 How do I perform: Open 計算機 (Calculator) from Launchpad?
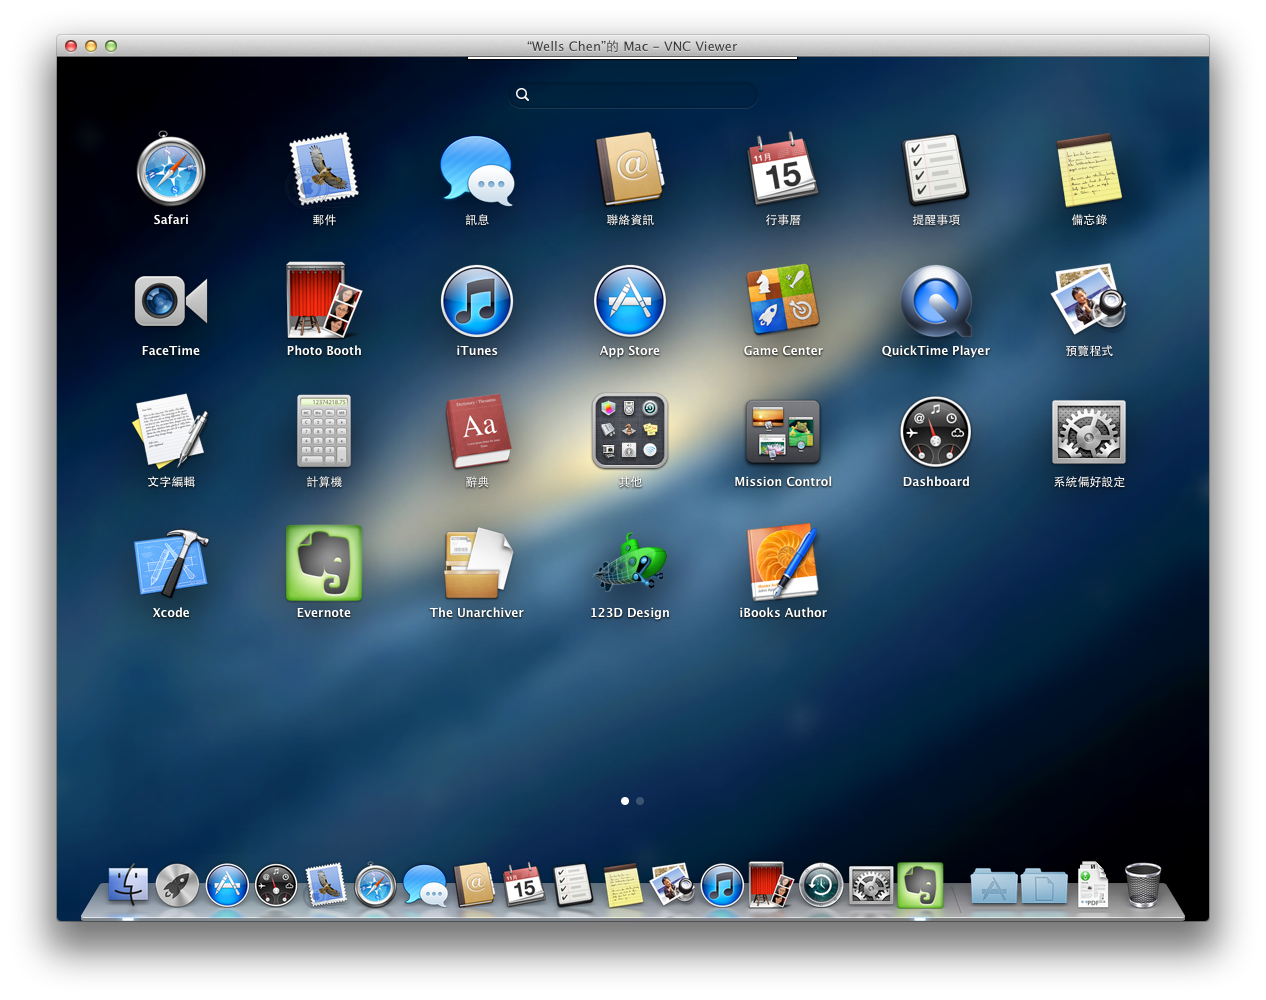click(x=324, y=431)
